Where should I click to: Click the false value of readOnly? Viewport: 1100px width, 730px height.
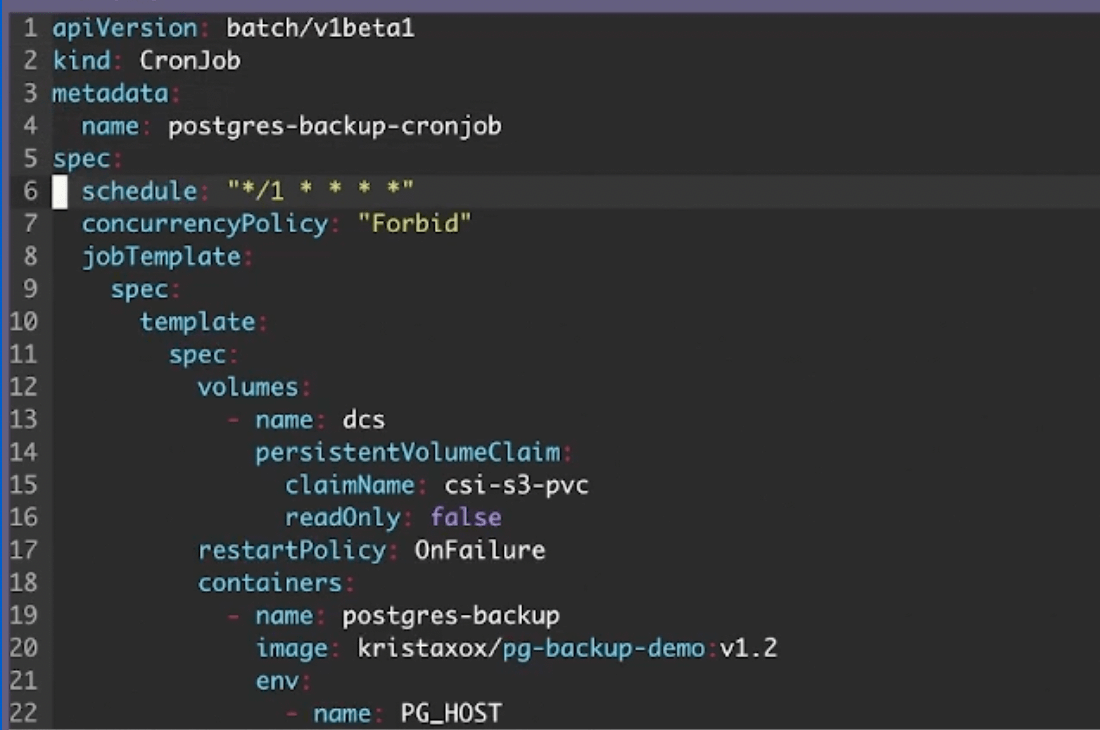tap(465, 517)
